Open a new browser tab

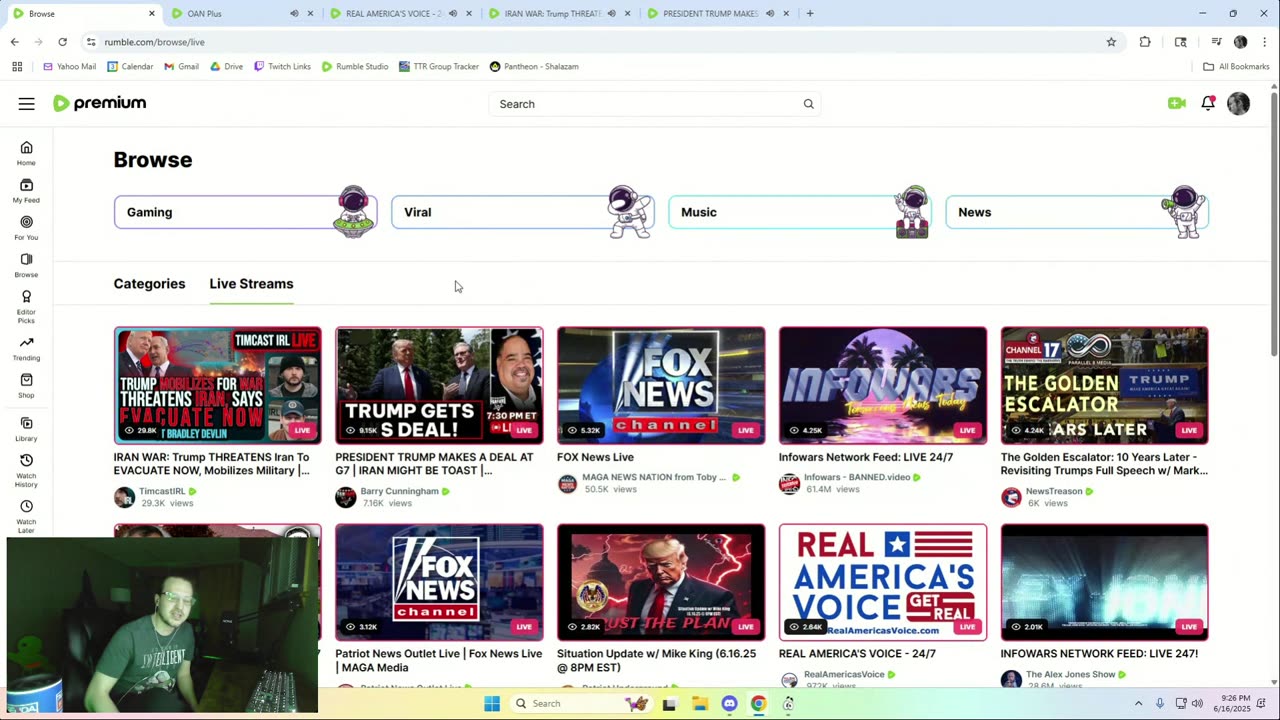[x=810, y=14]
